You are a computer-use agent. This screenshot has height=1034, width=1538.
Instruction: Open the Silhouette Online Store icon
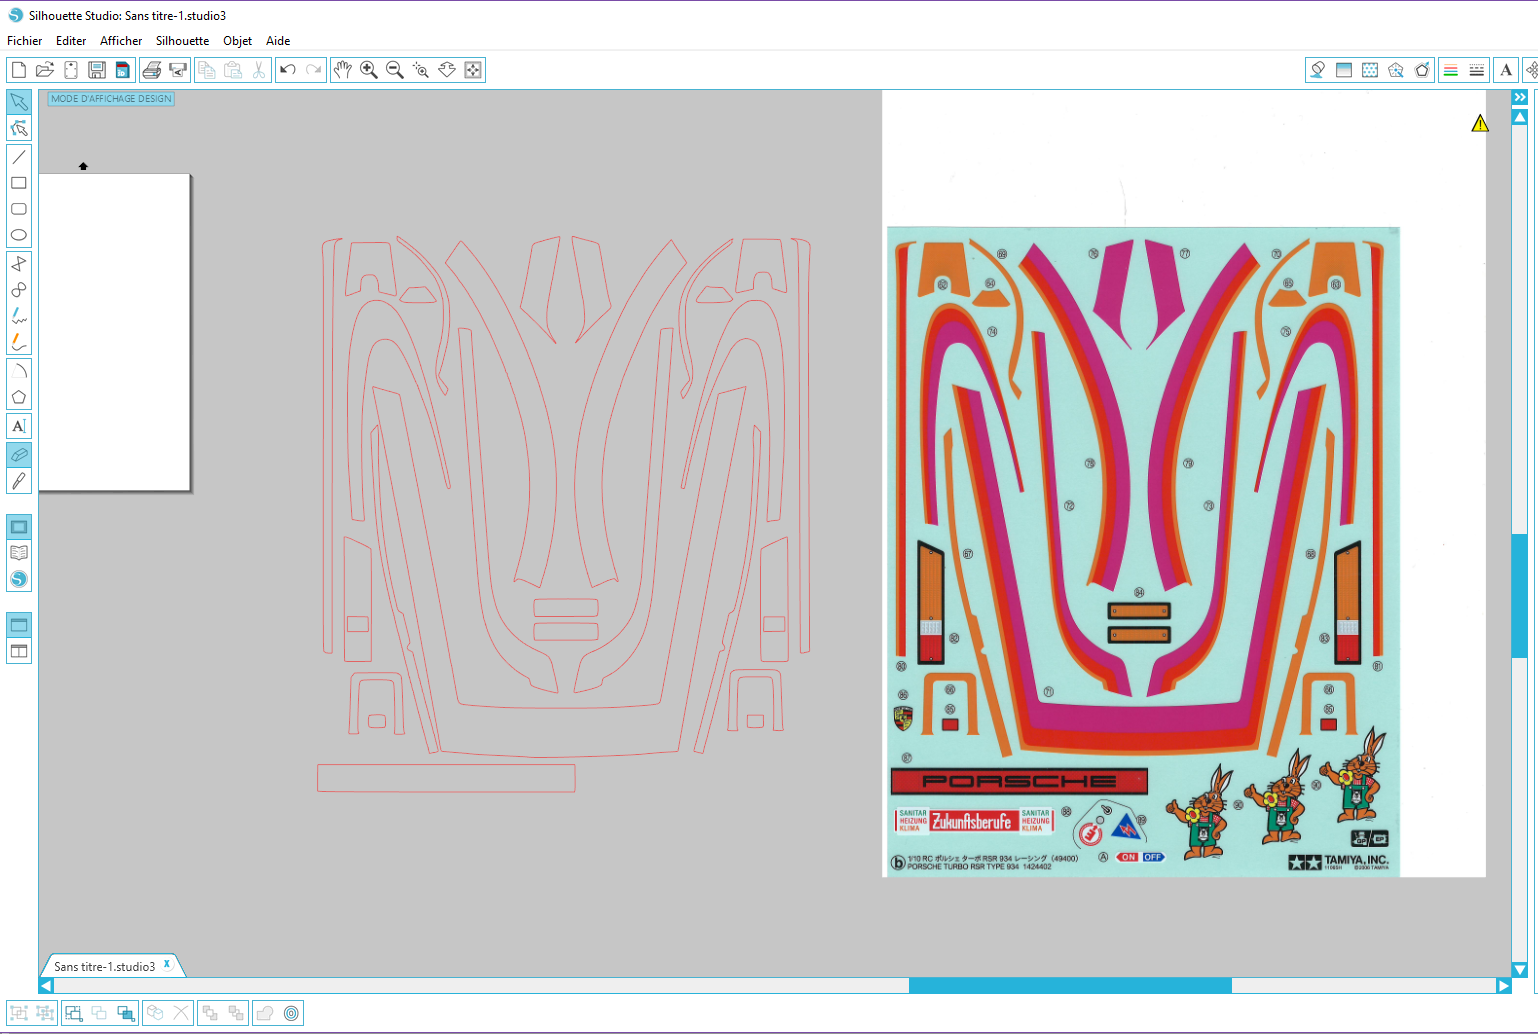click(x=19, y=579)
